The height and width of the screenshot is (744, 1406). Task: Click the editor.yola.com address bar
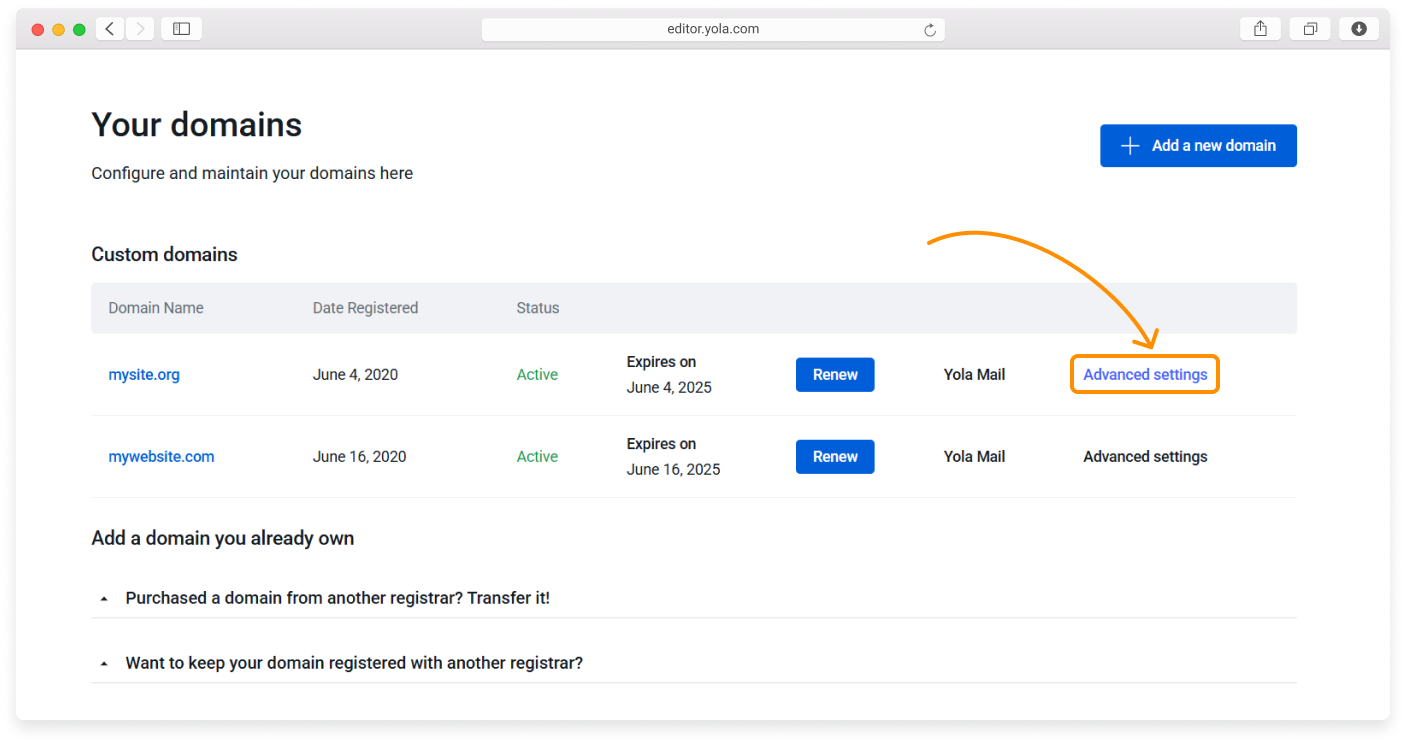(712, 29)
